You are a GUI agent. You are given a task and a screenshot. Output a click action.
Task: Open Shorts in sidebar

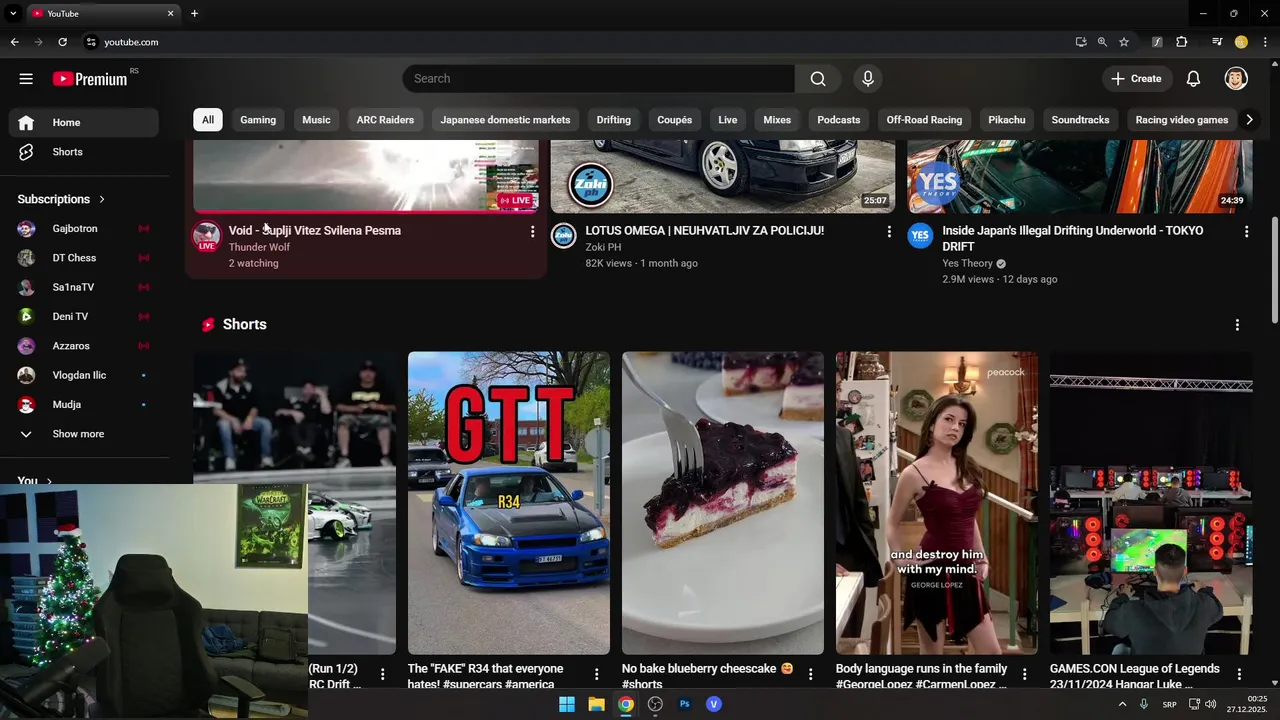click(84, 152)
